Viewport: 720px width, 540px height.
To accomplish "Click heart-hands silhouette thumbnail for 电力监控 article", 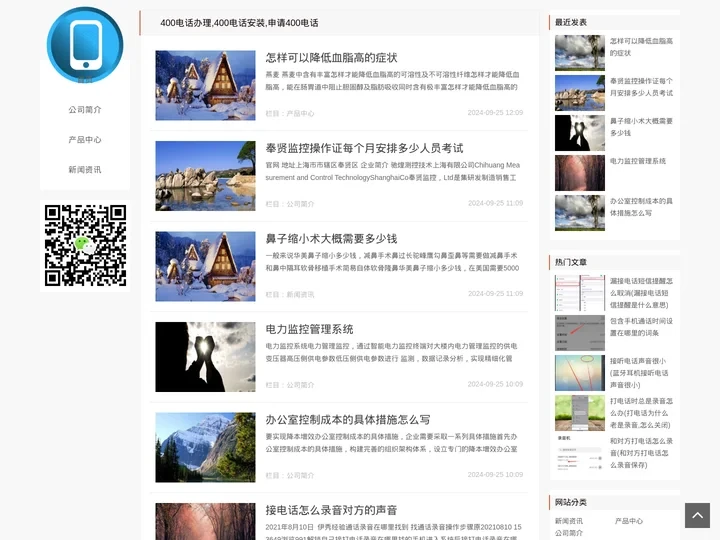I will pyautogui.click(x=205, y=357).
